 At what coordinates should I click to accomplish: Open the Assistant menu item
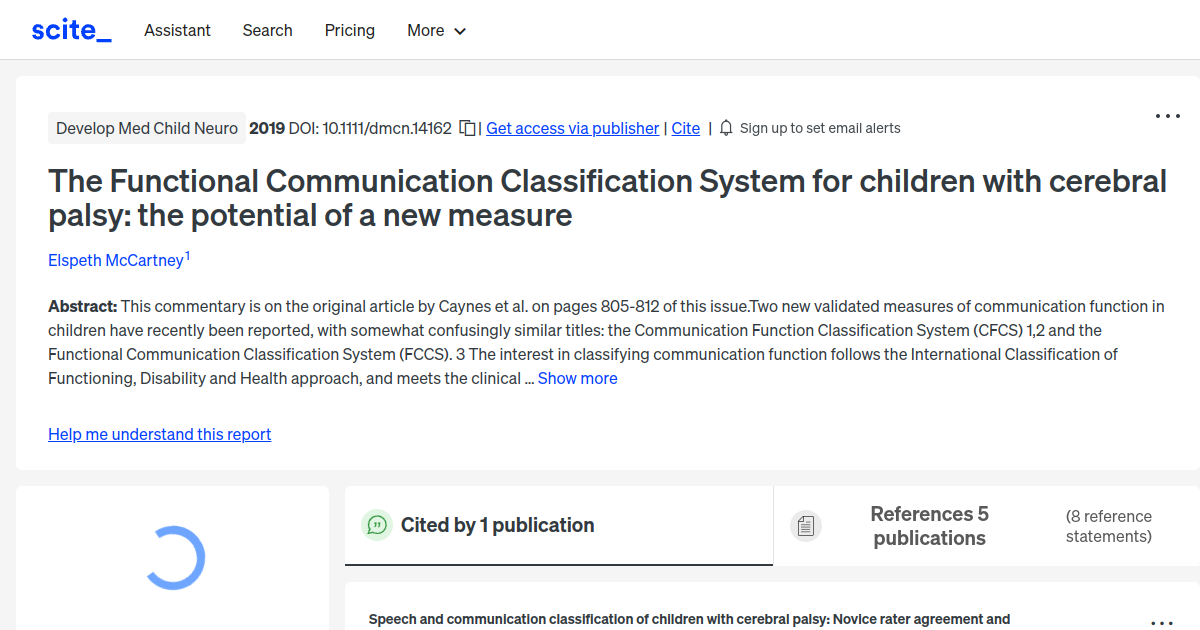pos(177,30)
